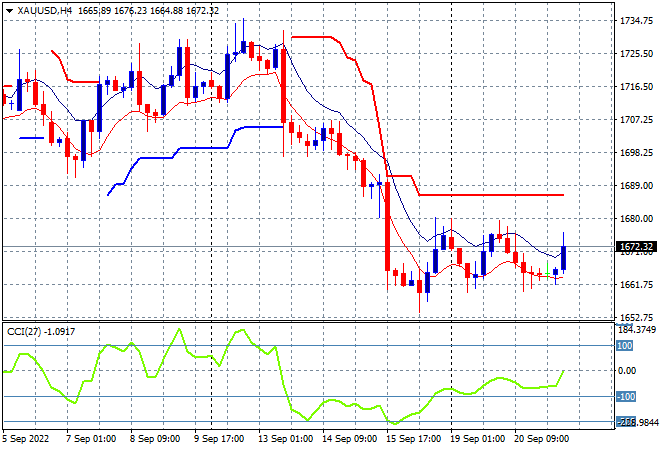Select the current price label 1672.32

(636, 247)
